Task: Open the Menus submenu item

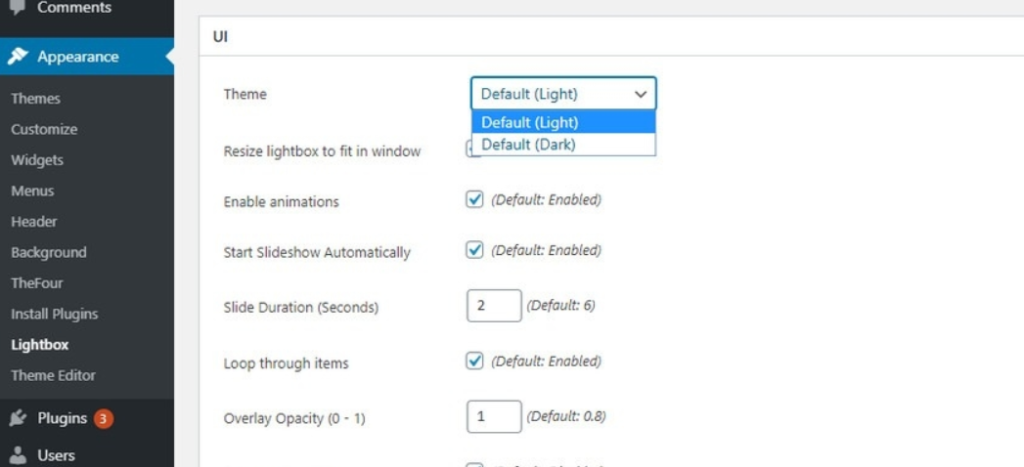Action: [33, 191]
